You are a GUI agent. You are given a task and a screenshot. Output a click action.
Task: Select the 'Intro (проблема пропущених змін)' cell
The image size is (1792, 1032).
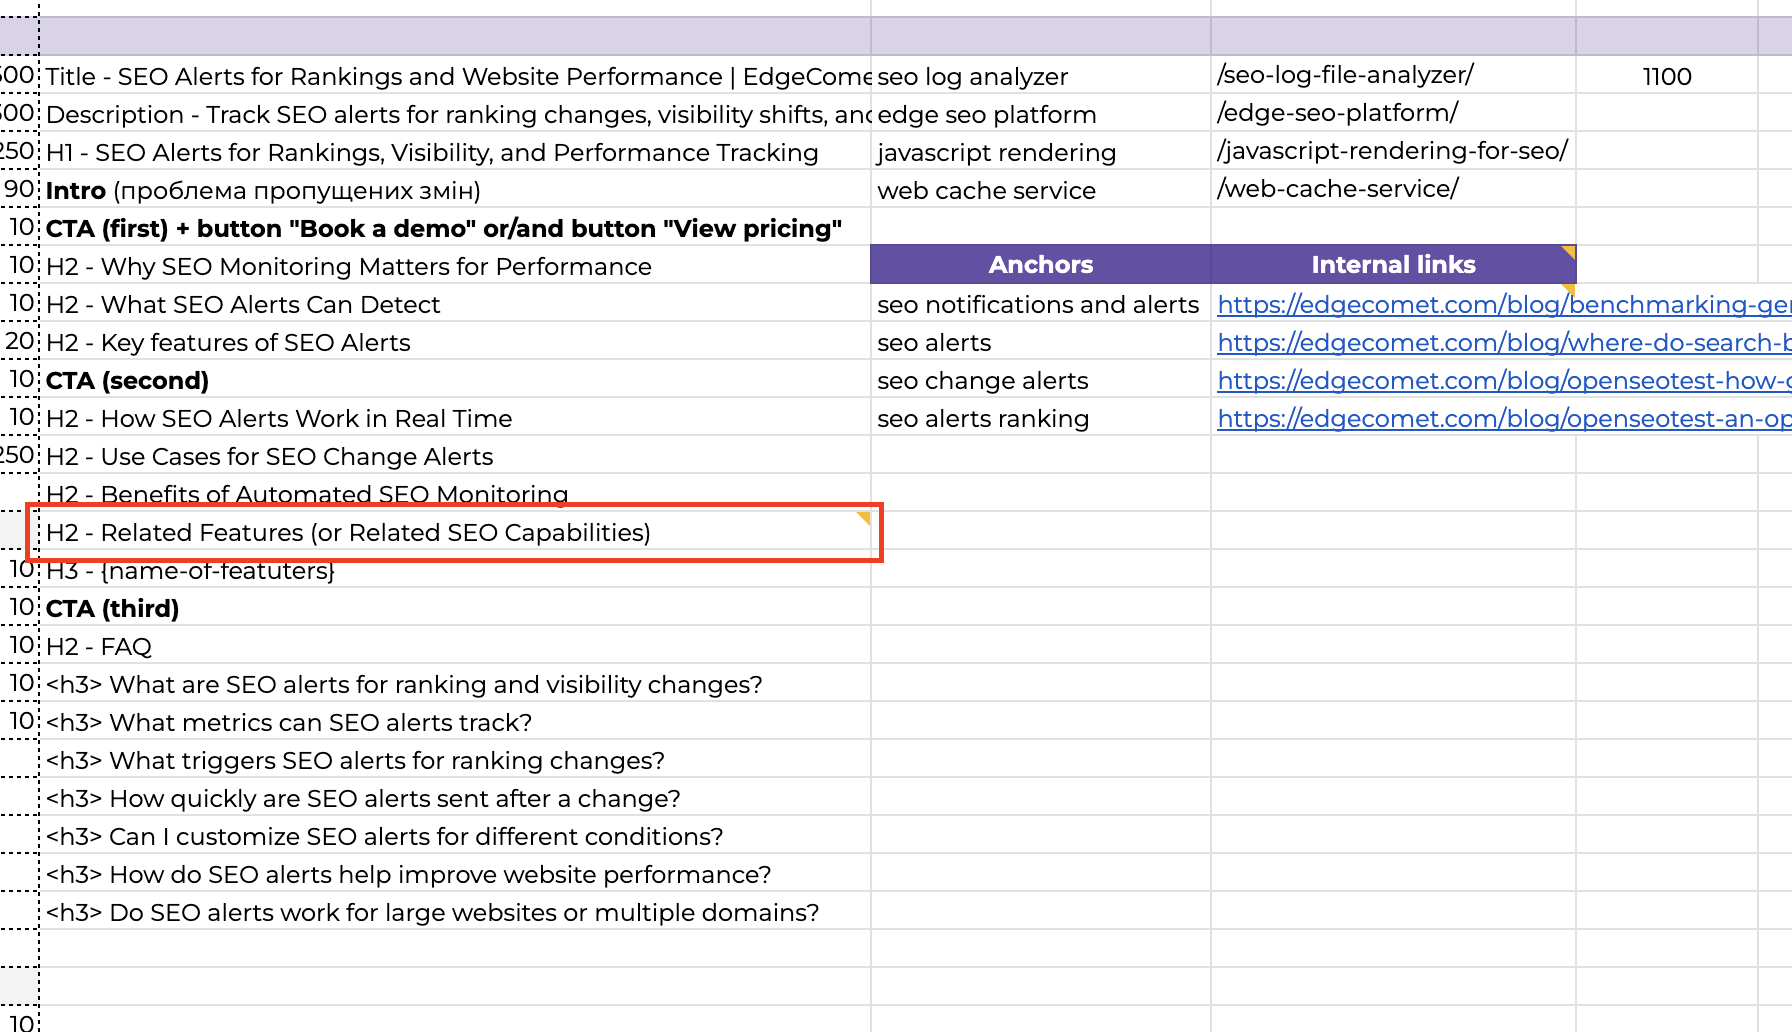click(455, 190)
